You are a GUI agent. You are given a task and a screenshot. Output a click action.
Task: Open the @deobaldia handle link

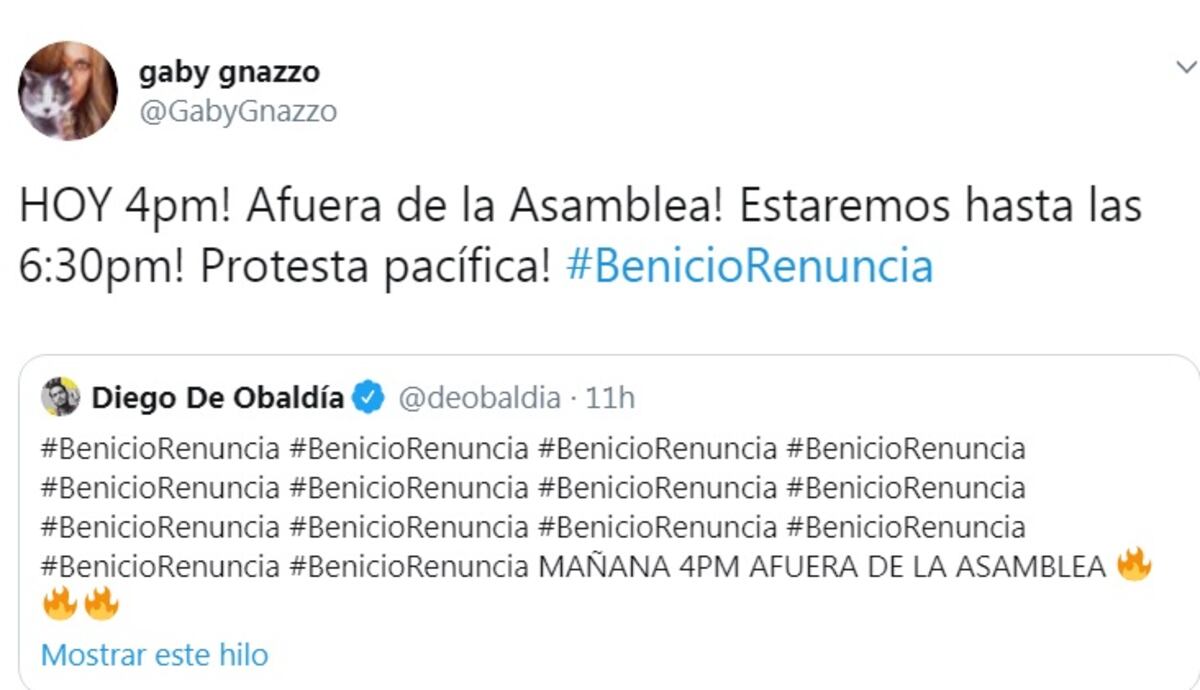click(479, 398)
